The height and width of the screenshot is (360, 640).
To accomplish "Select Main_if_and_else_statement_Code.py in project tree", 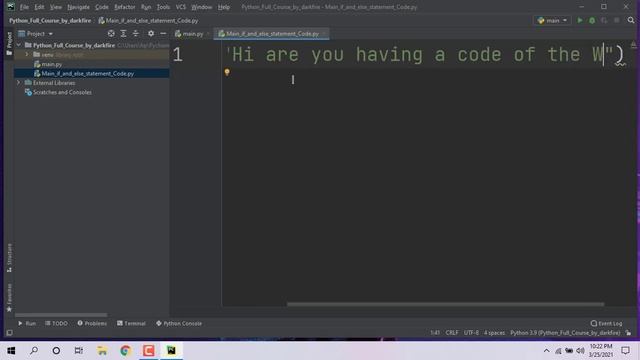I will coord(88,73).
